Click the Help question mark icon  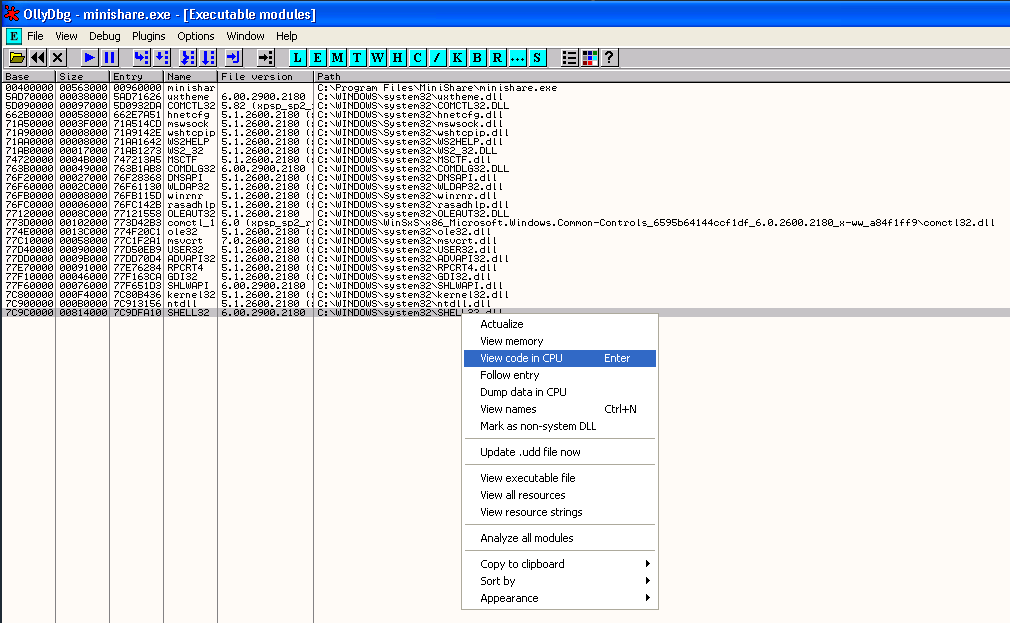(x=609, y=58)
